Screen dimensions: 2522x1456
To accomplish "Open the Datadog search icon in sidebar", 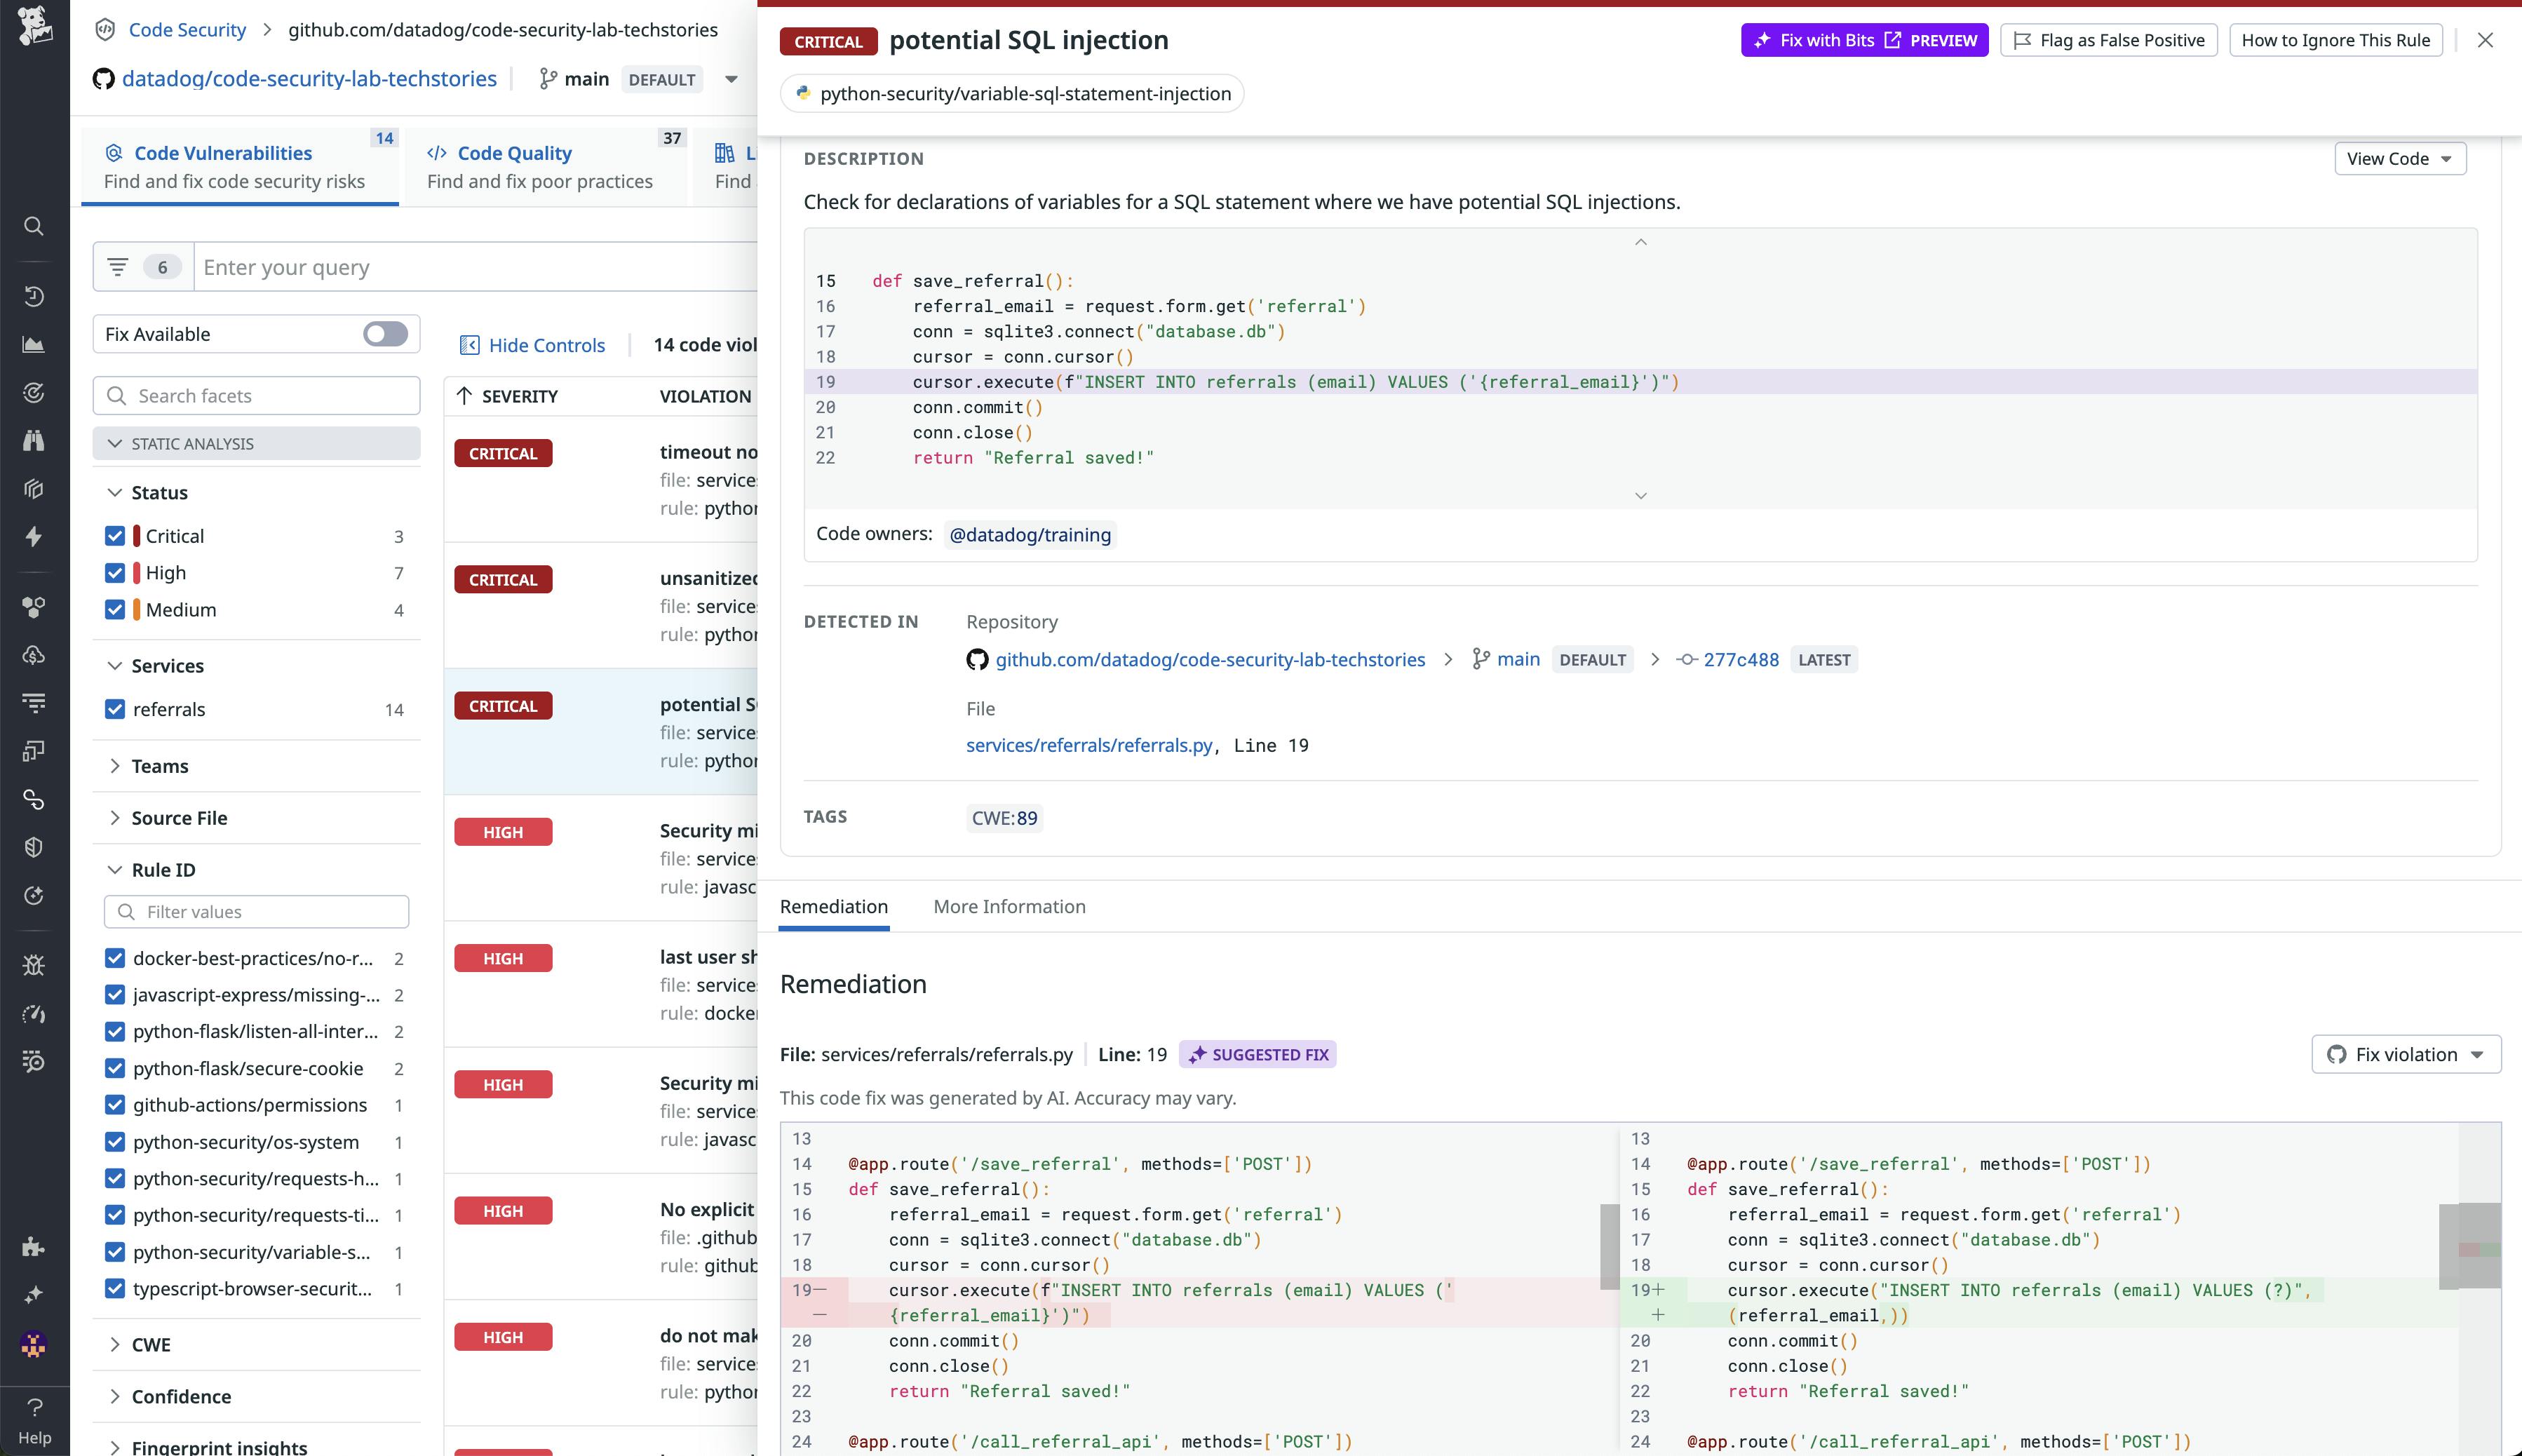I will (x=34, y=226).
